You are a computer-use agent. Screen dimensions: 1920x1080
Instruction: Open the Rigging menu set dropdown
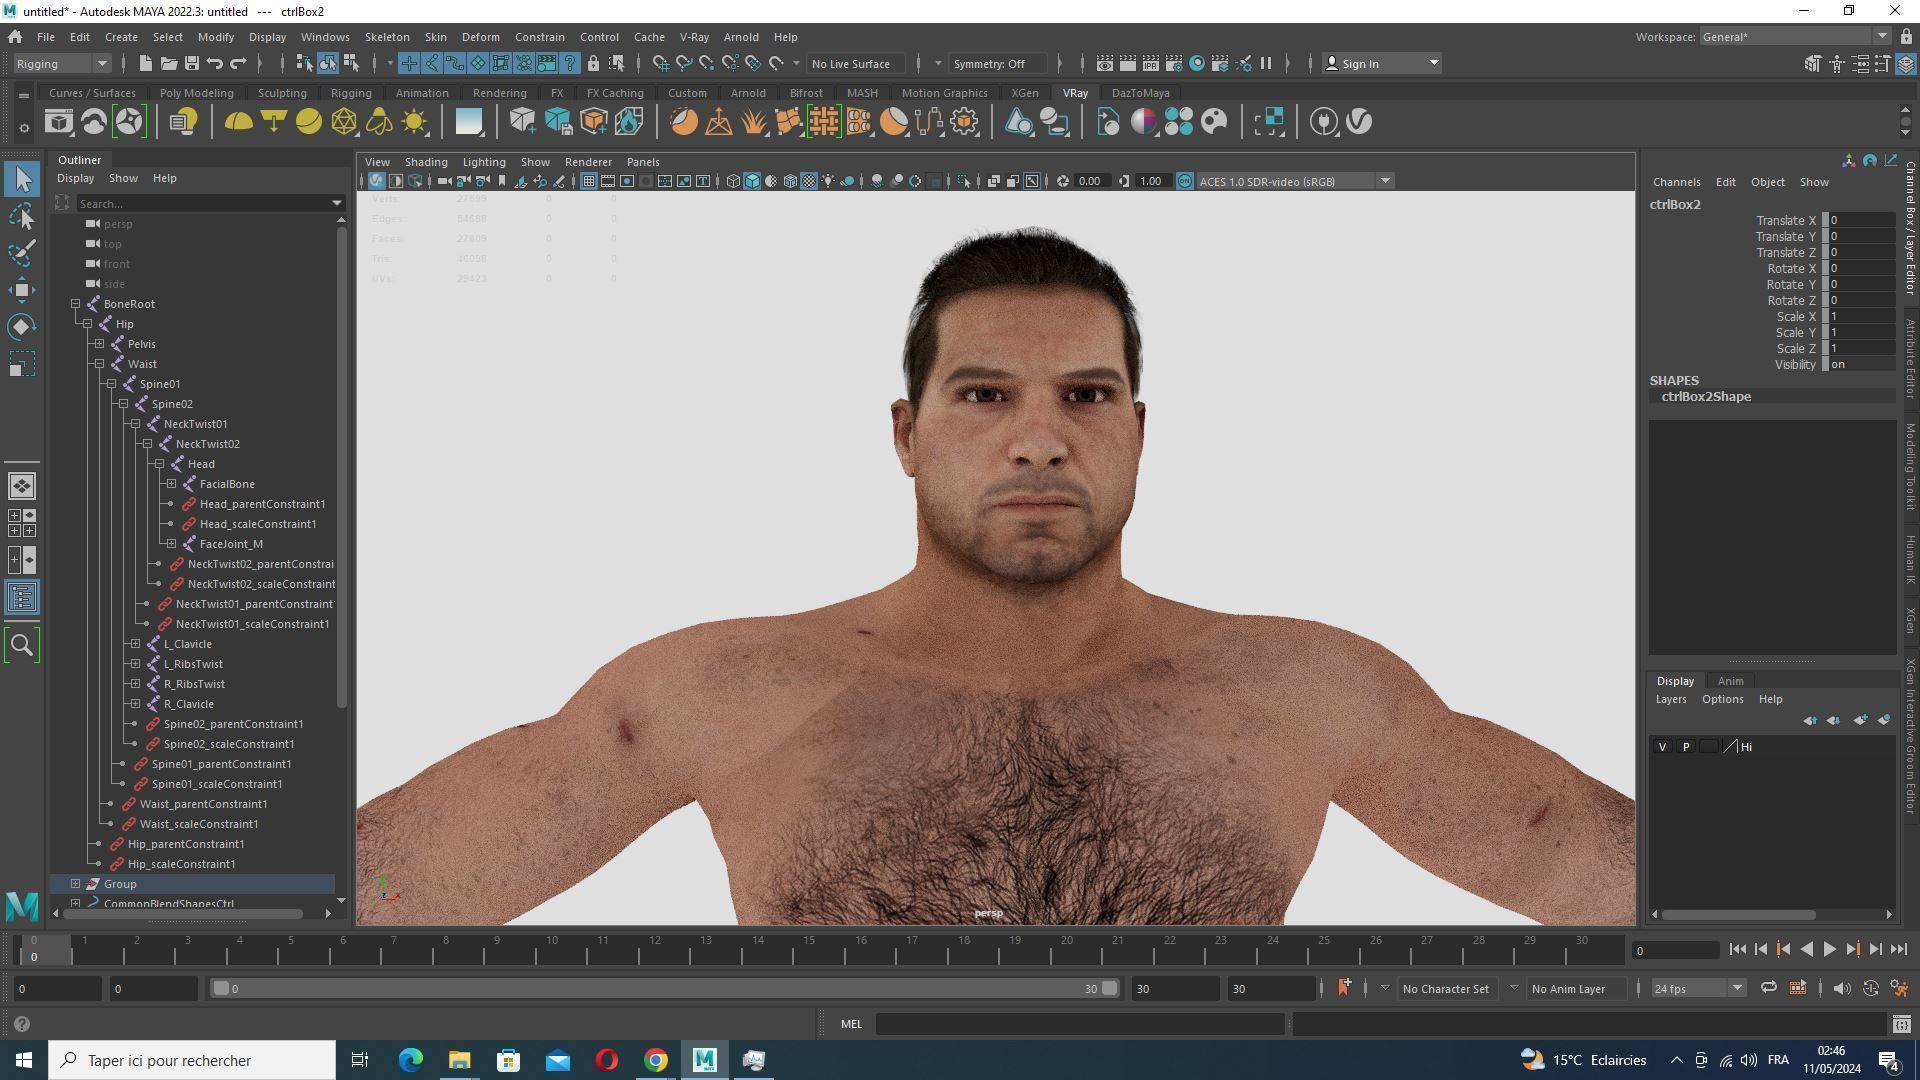tap(101, 63)
